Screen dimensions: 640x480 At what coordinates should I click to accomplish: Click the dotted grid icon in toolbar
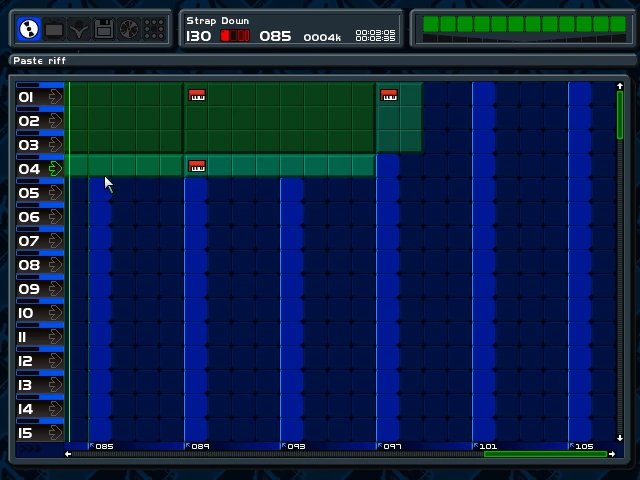coord(153,30)
